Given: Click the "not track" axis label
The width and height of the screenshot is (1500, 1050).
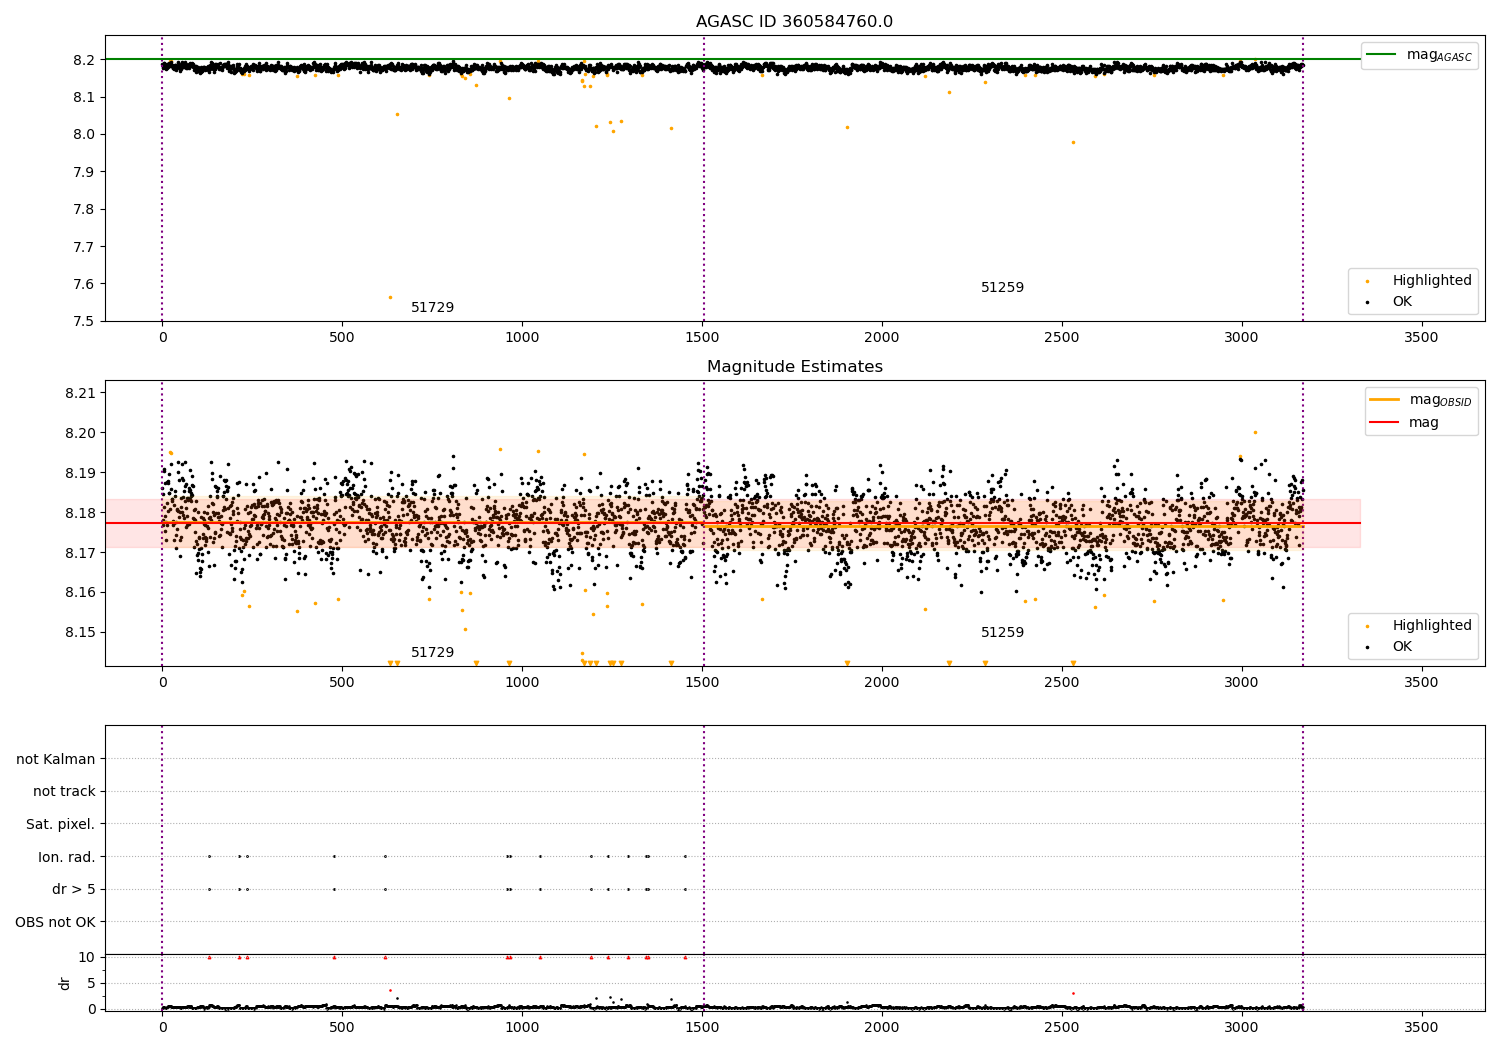Looking at the screenshot, I should coord(64,792).
